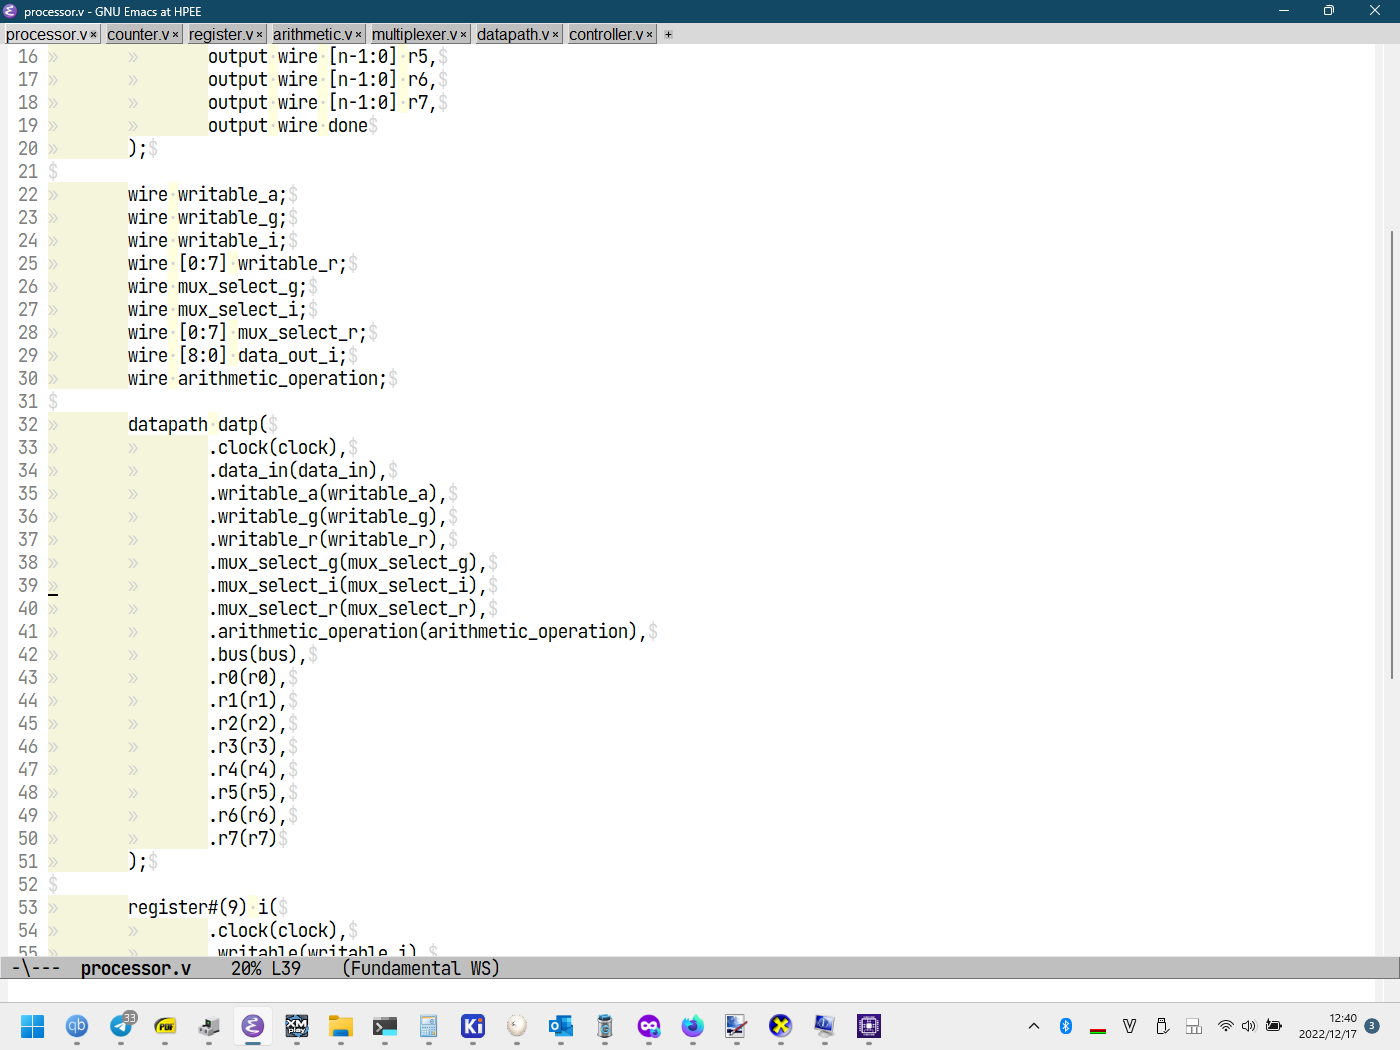Click the Fundamental WS mode indicator
Image resolution: width=1400 pixels, height=1050 pixels.
[x=420, y=968]
